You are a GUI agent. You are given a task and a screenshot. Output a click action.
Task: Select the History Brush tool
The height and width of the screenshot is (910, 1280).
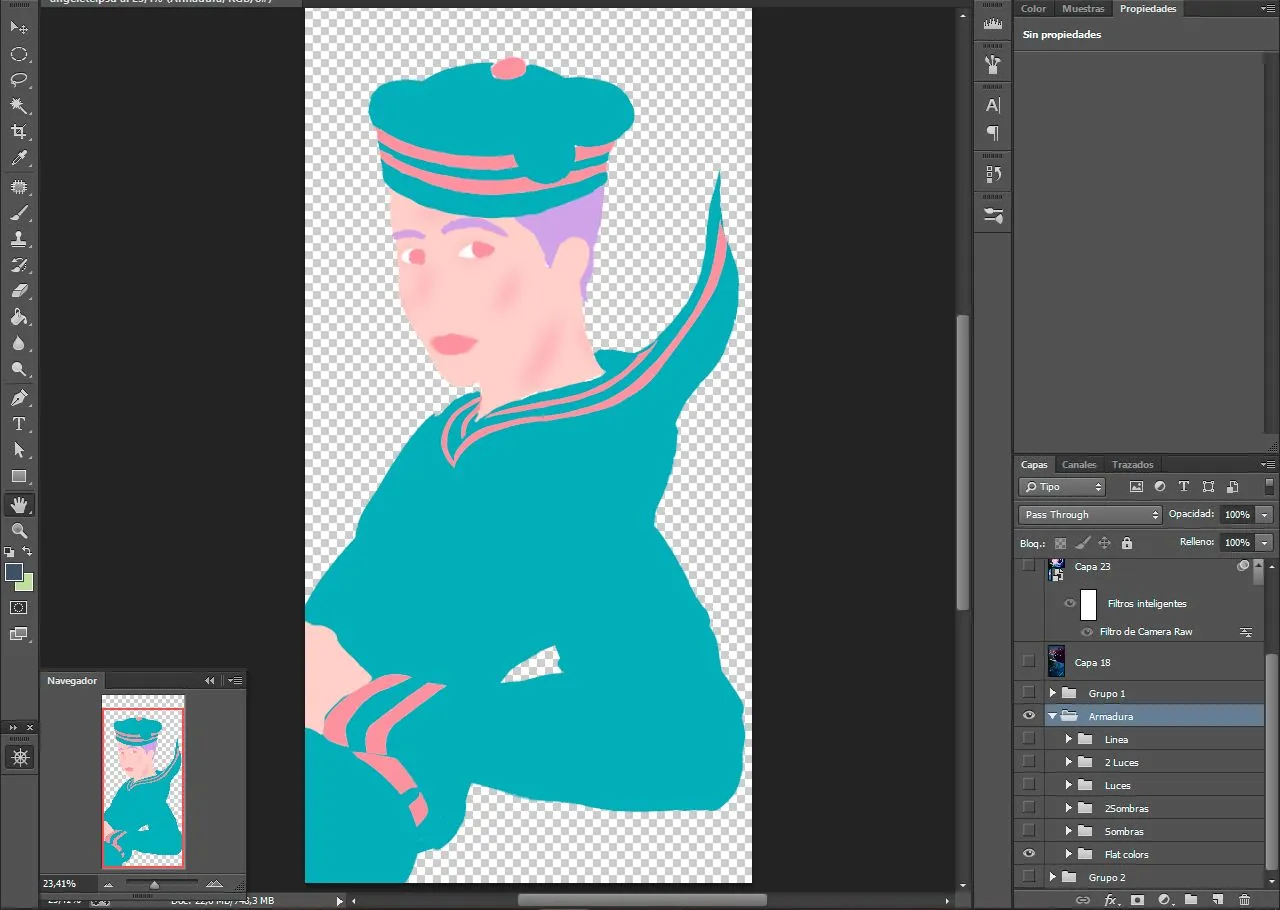point(19,266)
